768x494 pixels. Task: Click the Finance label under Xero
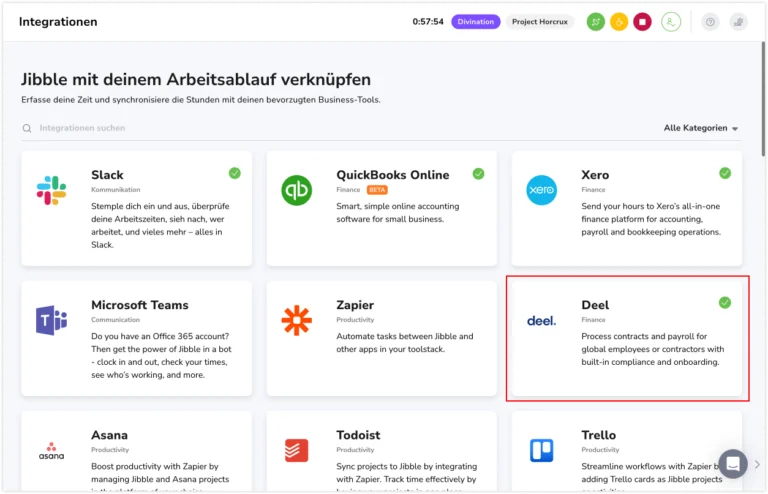(x=593, y=190)
